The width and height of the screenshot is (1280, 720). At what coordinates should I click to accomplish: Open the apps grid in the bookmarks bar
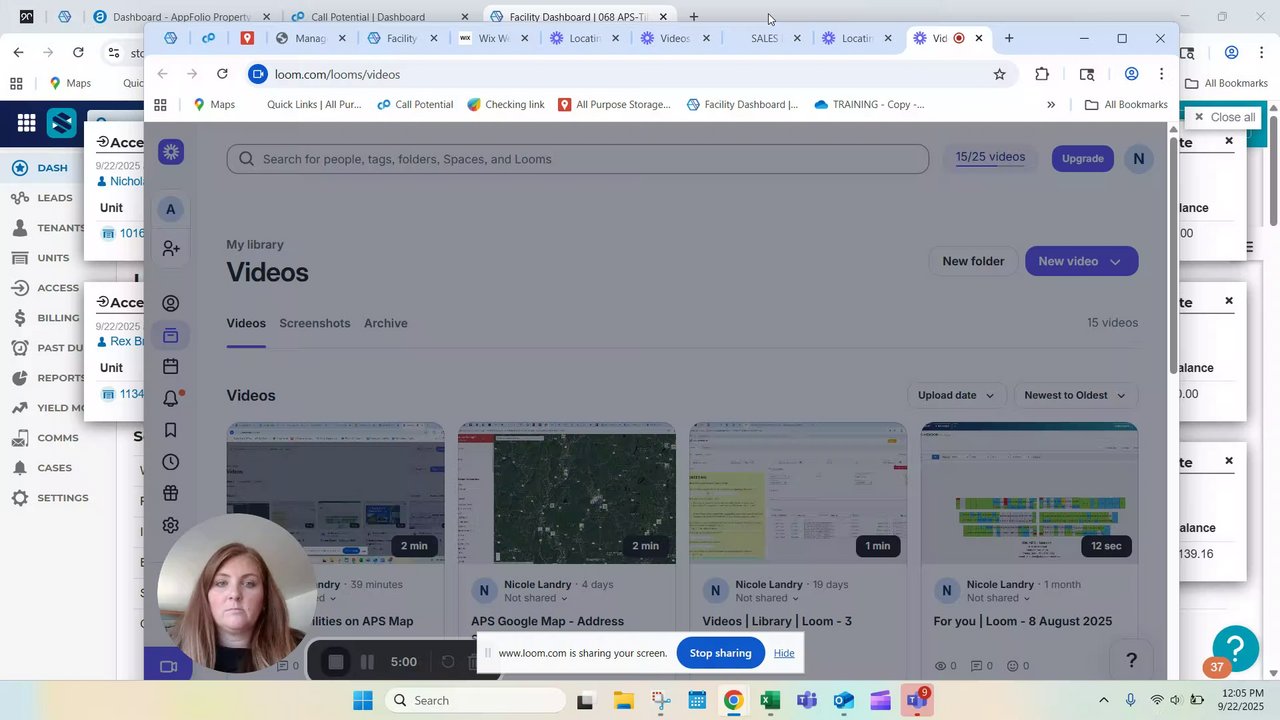coord(160,104)
